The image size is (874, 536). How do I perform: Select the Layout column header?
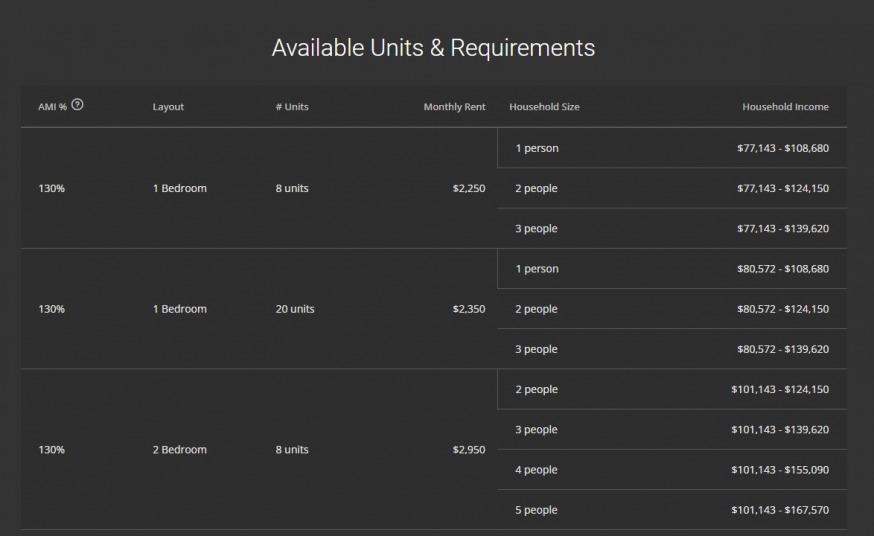(168, 107)
